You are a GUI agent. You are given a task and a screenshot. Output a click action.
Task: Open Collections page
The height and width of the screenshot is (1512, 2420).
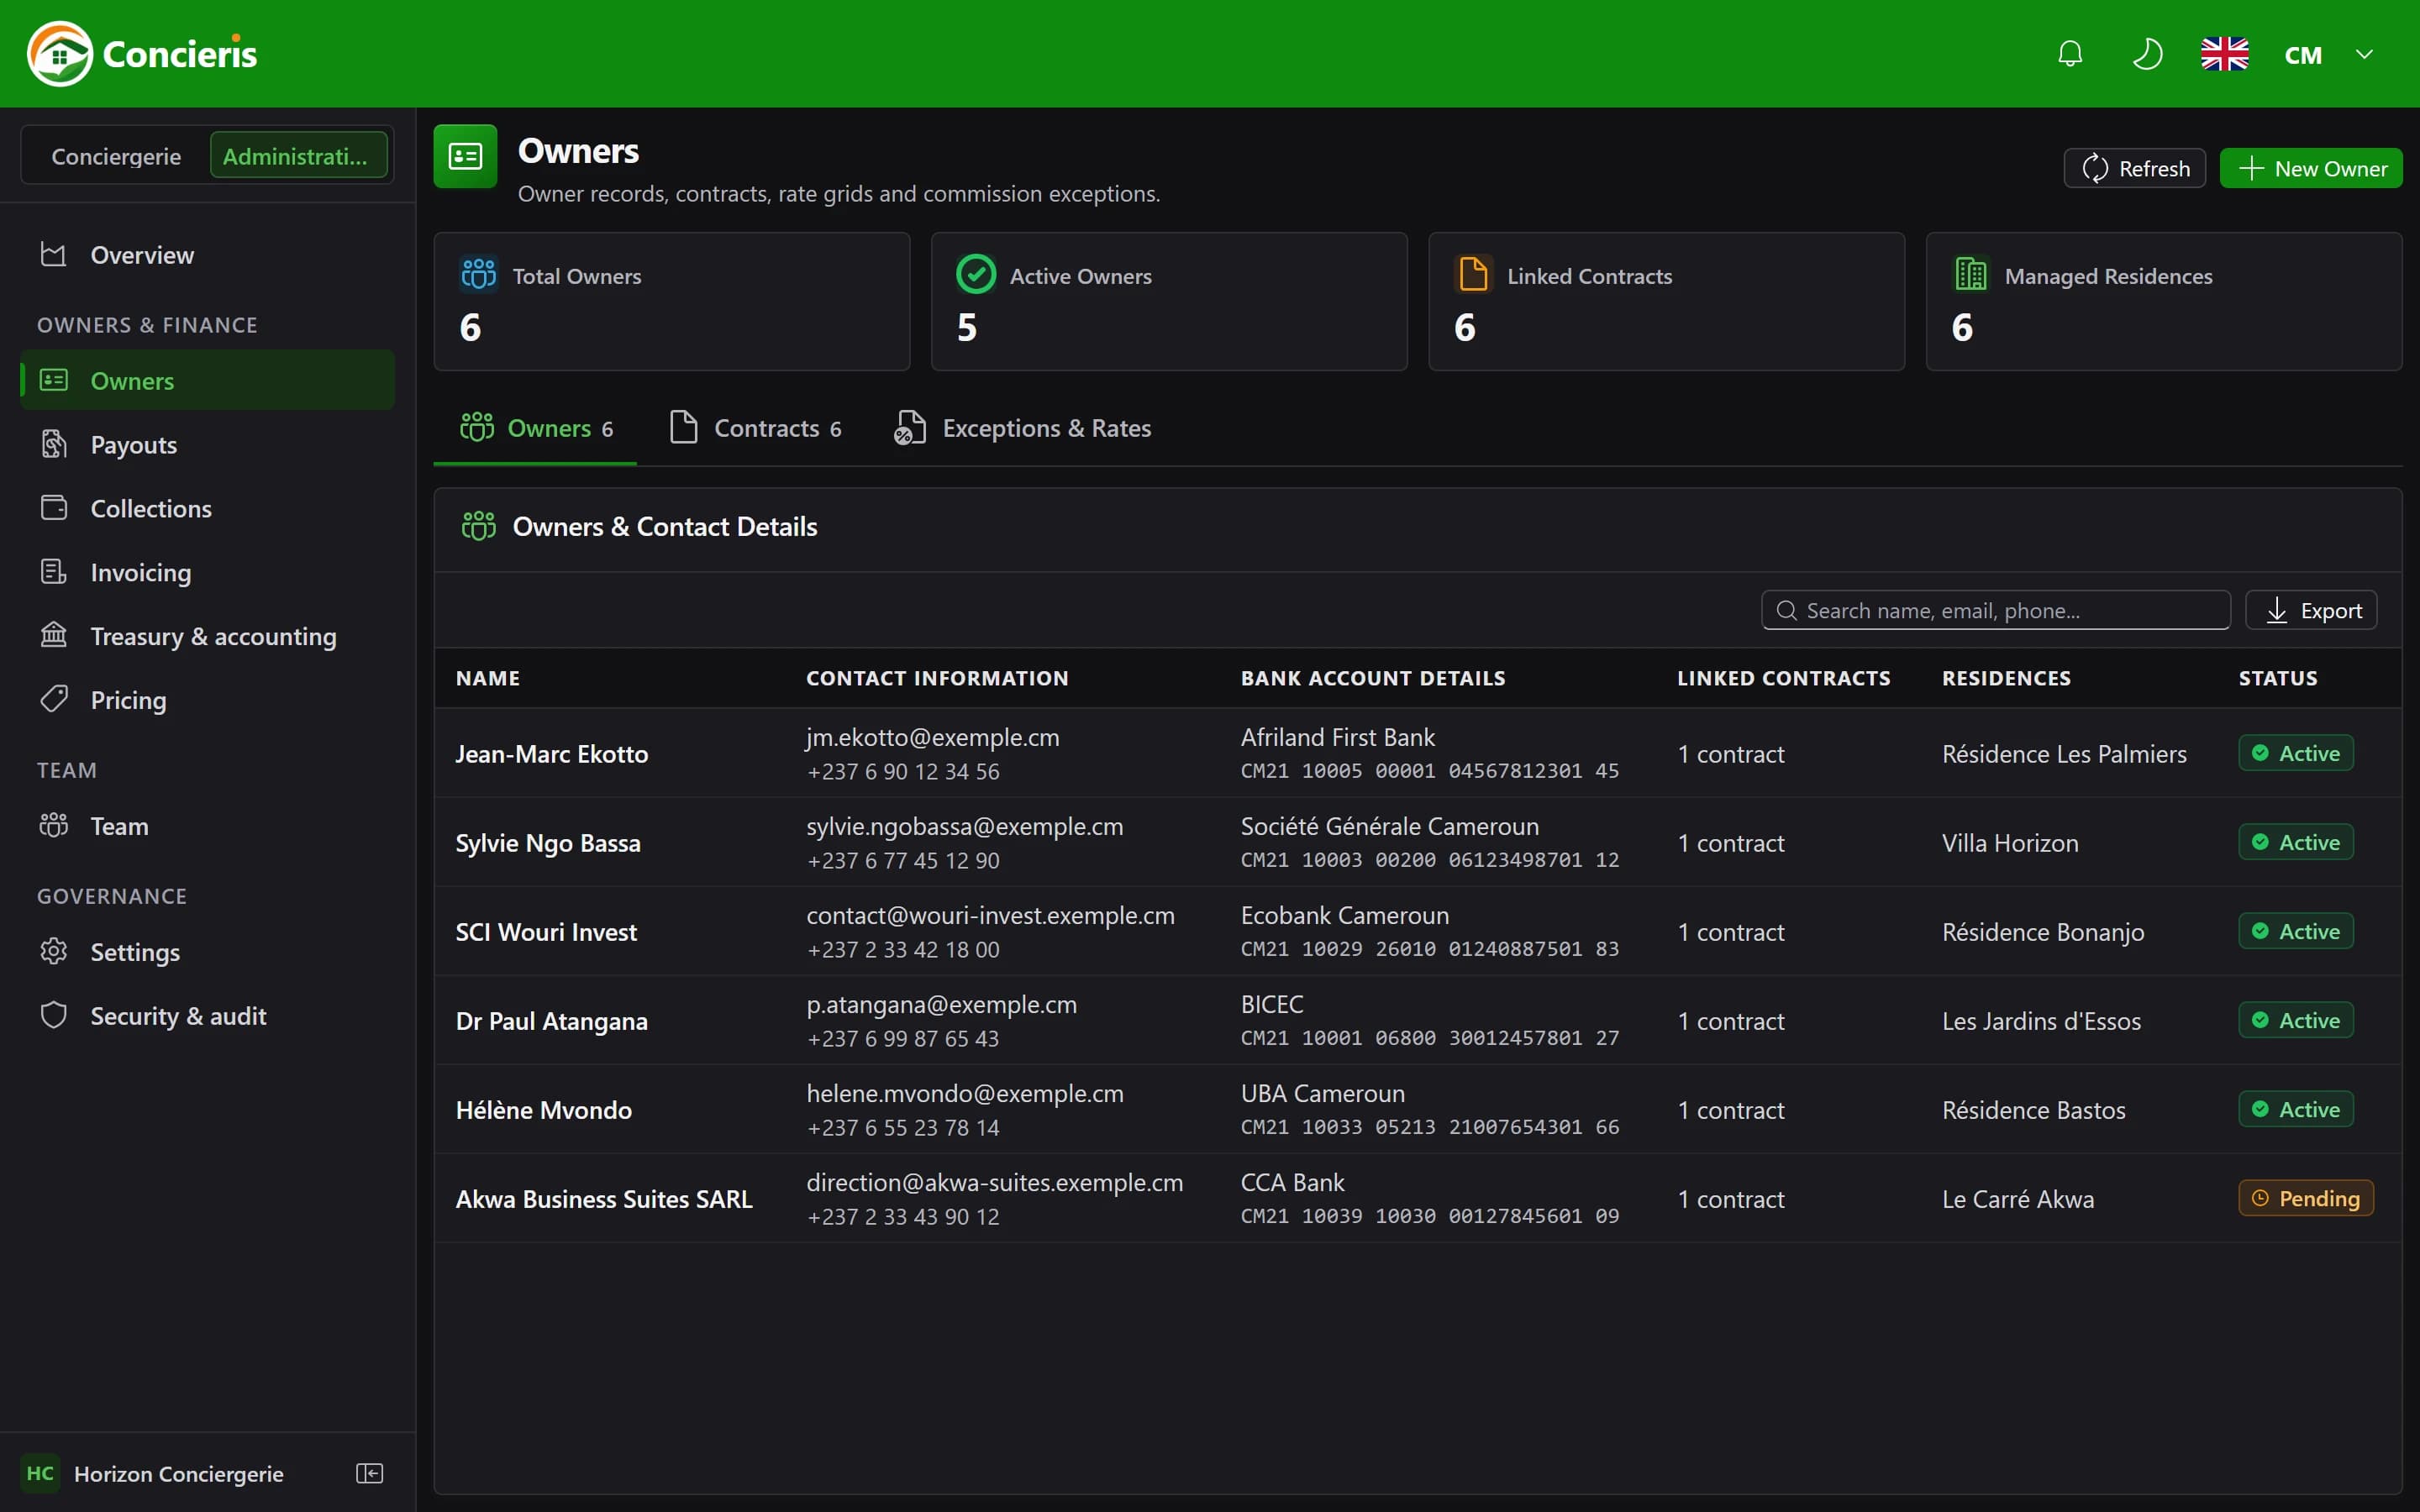pyautogui.click(x=208, y=509)
